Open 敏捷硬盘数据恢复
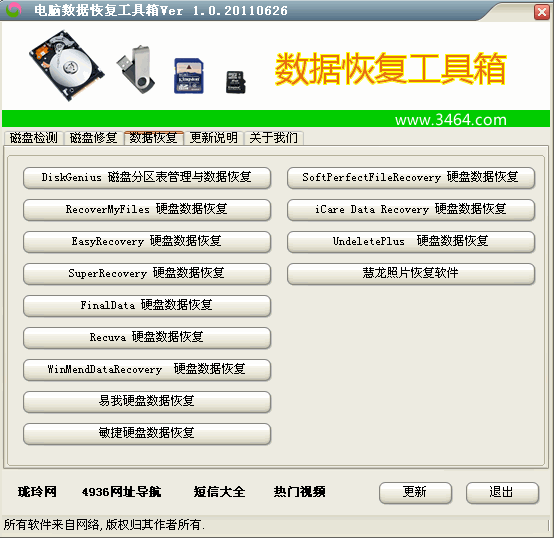 (147, 433)
